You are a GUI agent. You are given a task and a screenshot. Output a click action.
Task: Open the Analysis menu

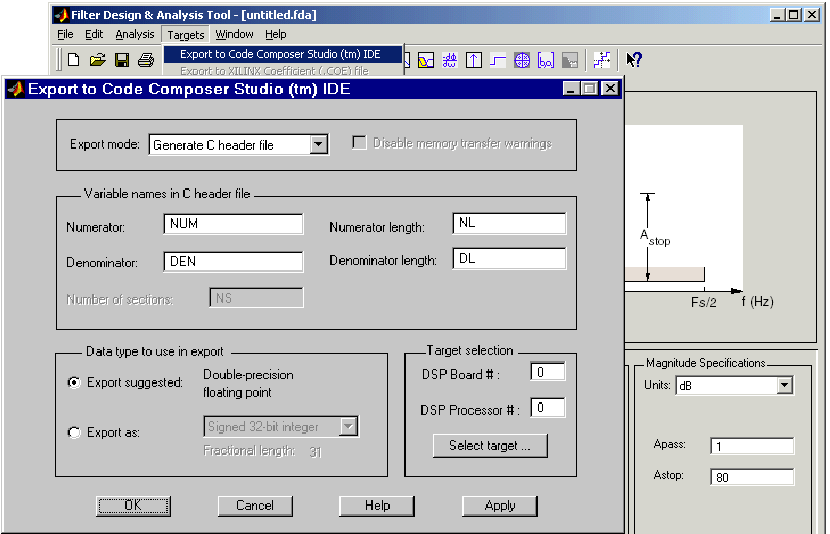(134, 34)
